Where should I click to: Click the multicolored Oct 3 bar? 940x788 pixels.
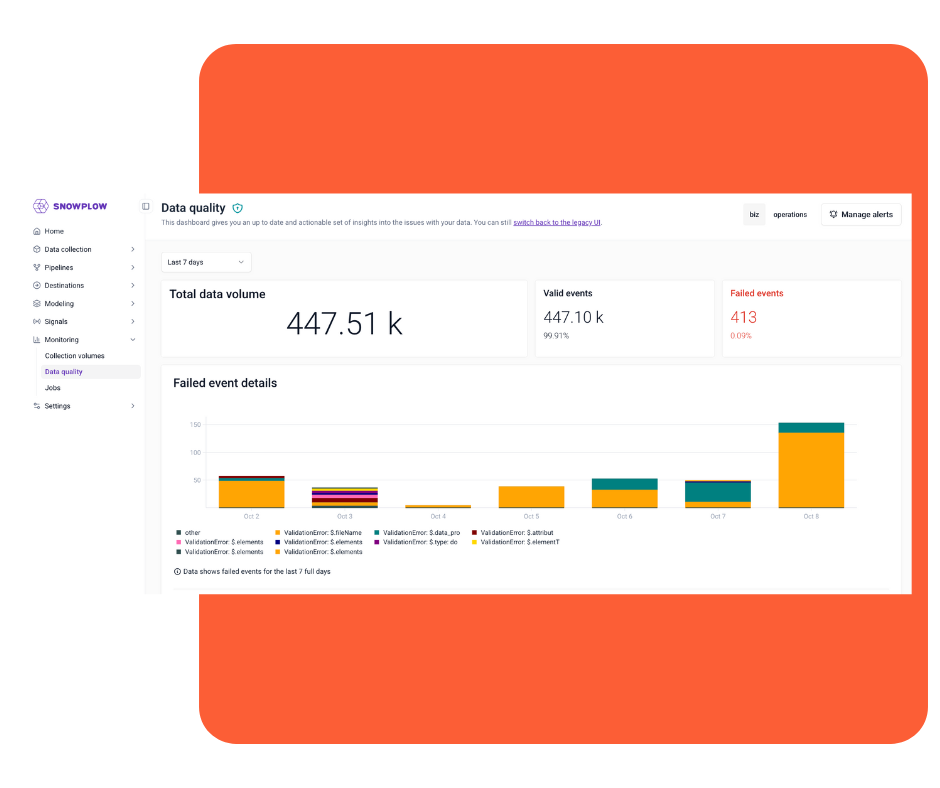pyautogui.click(x=345, y=497)
